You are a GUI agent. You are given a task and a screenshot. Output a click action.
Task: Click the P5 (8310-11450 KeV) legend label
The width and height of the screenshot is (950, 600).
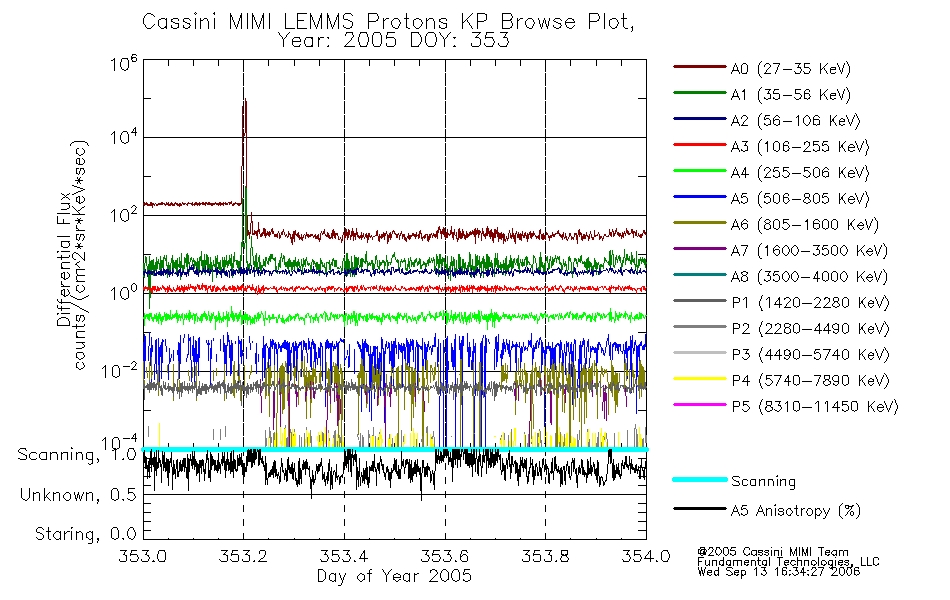coord(815,407)
